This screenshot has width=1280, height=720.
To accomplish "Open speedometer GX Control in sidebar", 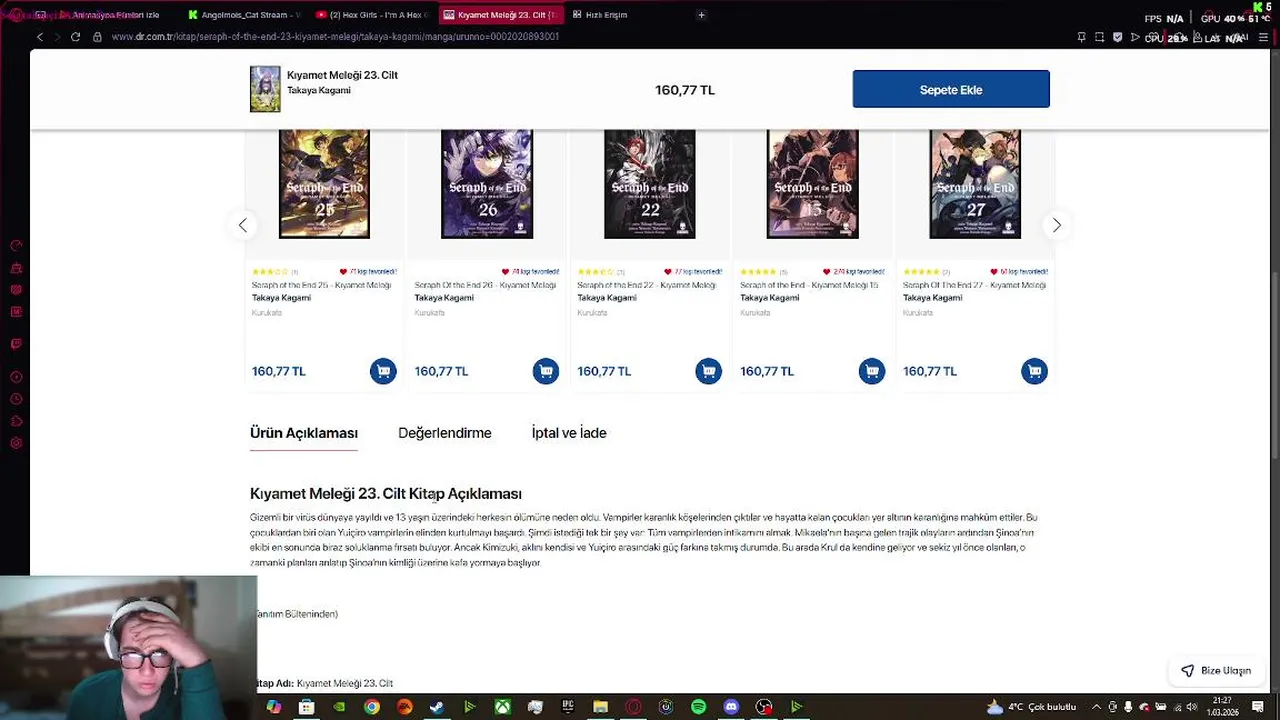I will point(16,245).
